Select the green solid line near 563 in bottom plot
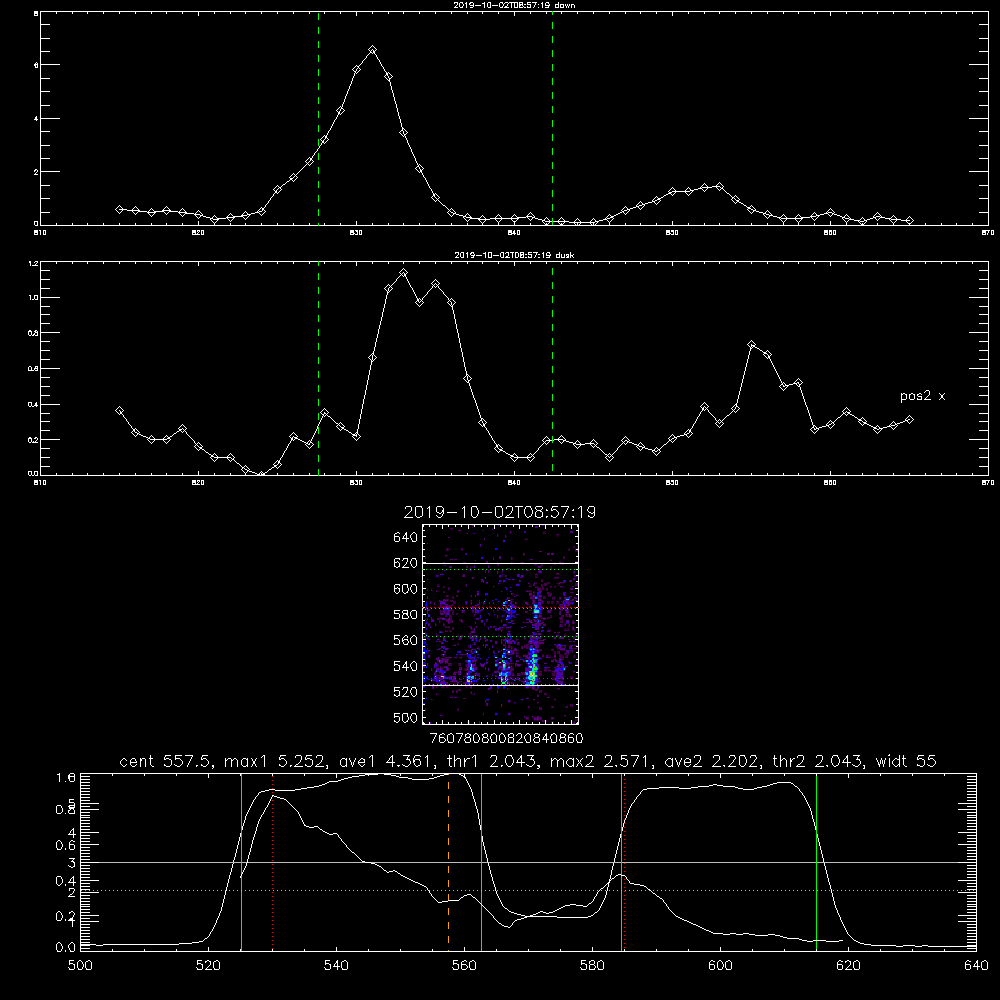Image resolution: width=1000 pixels, height=1000 pixels. tap(482, 861)
